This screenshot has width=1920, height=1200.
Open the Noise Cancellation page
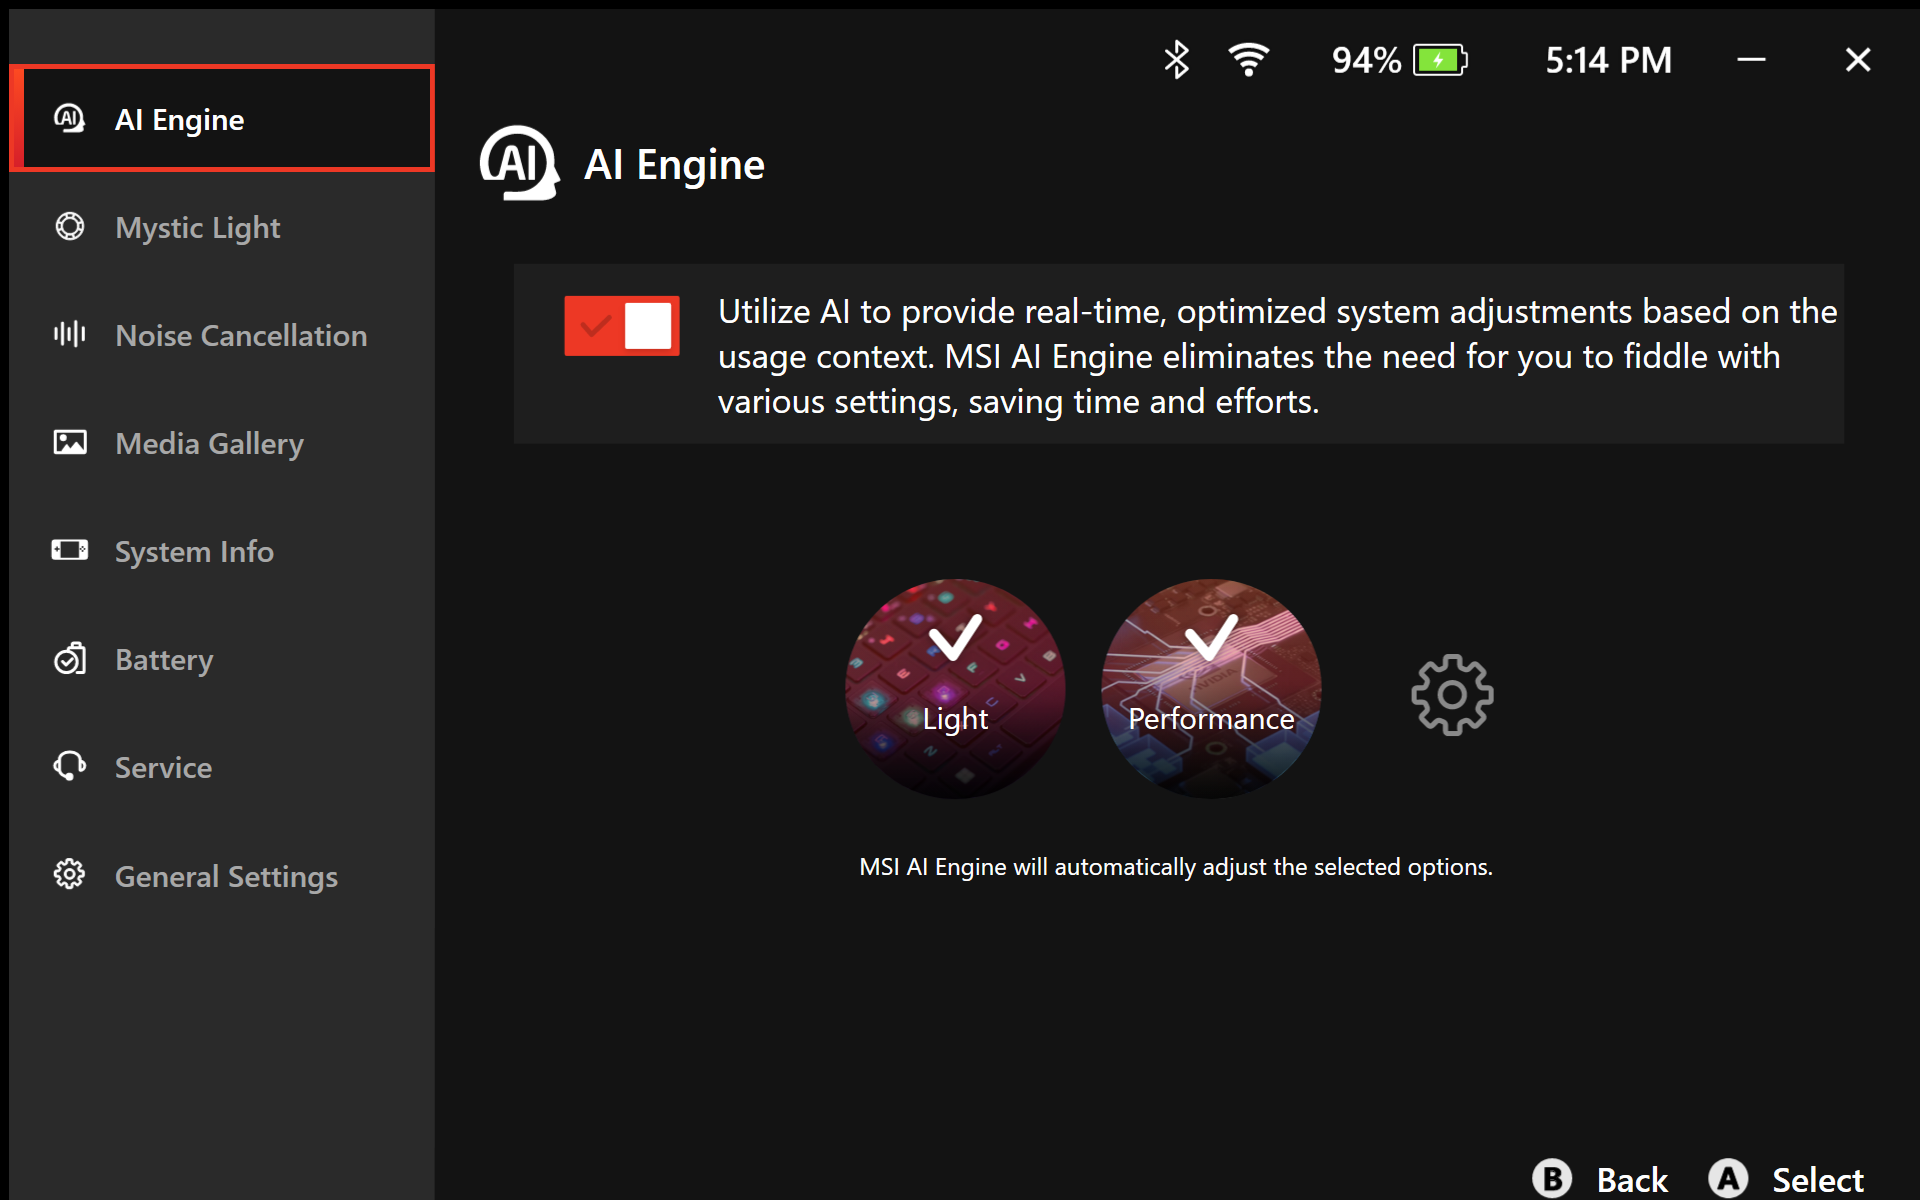[x=241, y=335]
